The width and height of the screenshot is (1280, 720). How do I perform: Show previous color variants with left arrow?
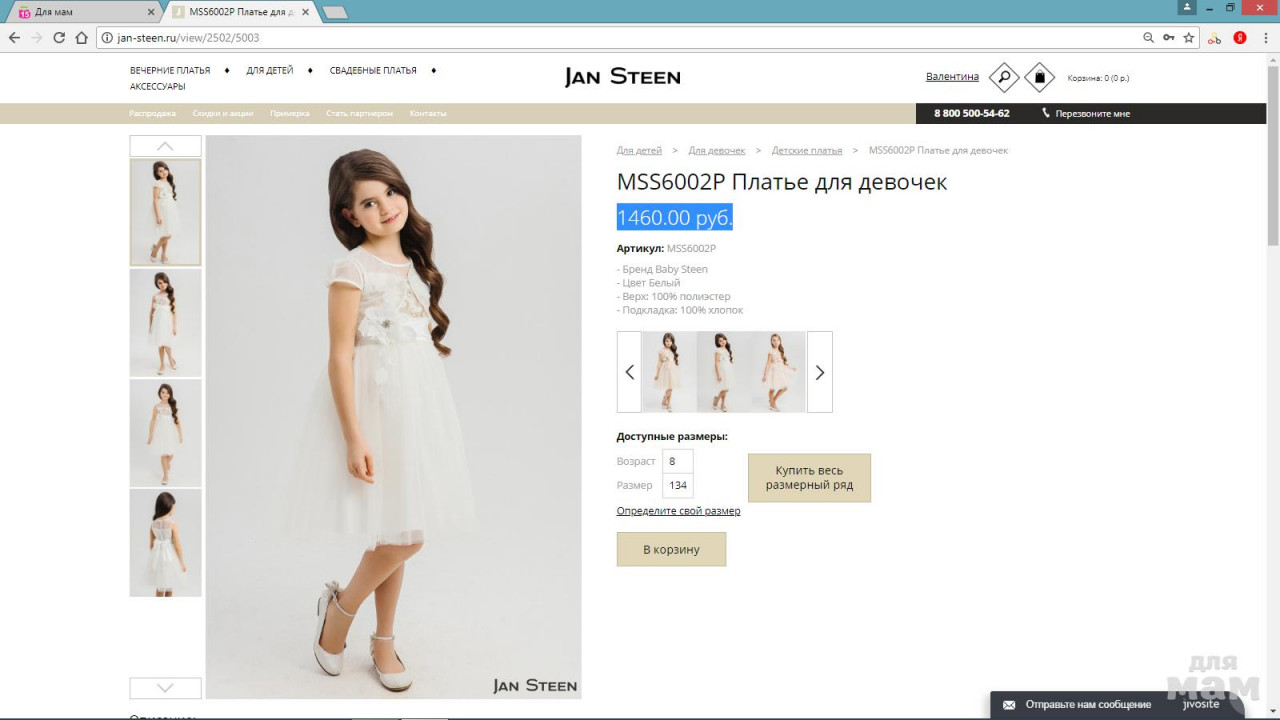point(629,372)
